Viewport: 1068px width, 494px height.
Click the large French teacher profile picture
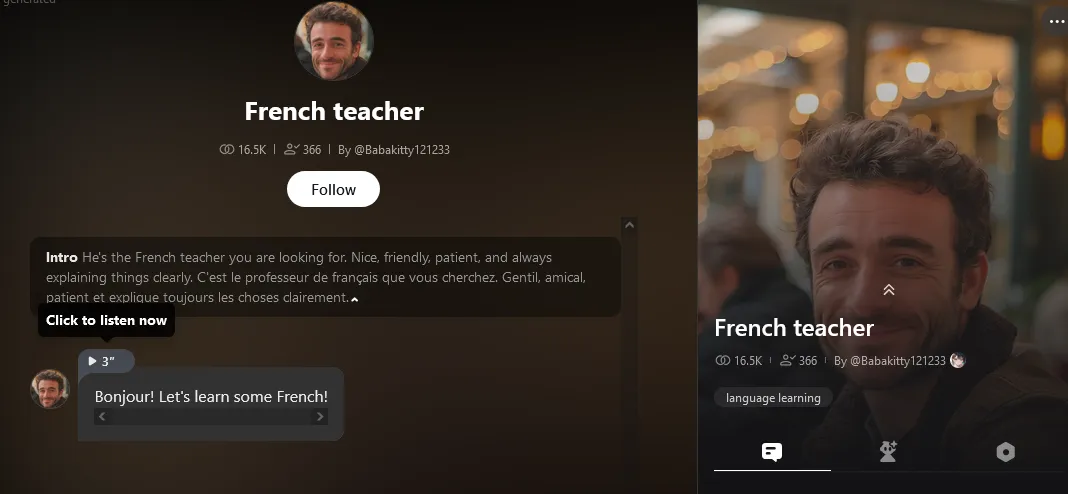click(x=334, y=41)
